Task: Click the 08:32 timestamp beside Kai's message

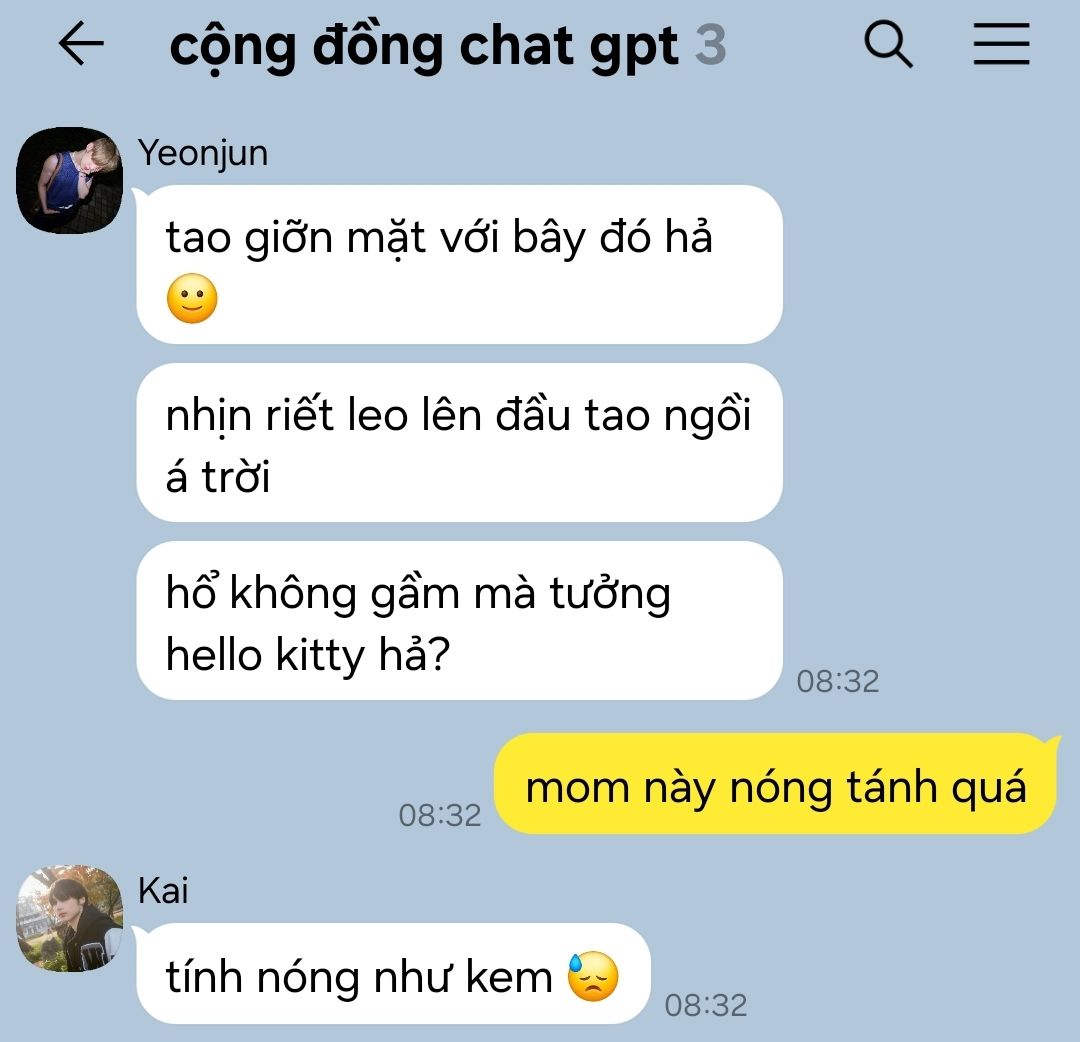Action: 705,1005
